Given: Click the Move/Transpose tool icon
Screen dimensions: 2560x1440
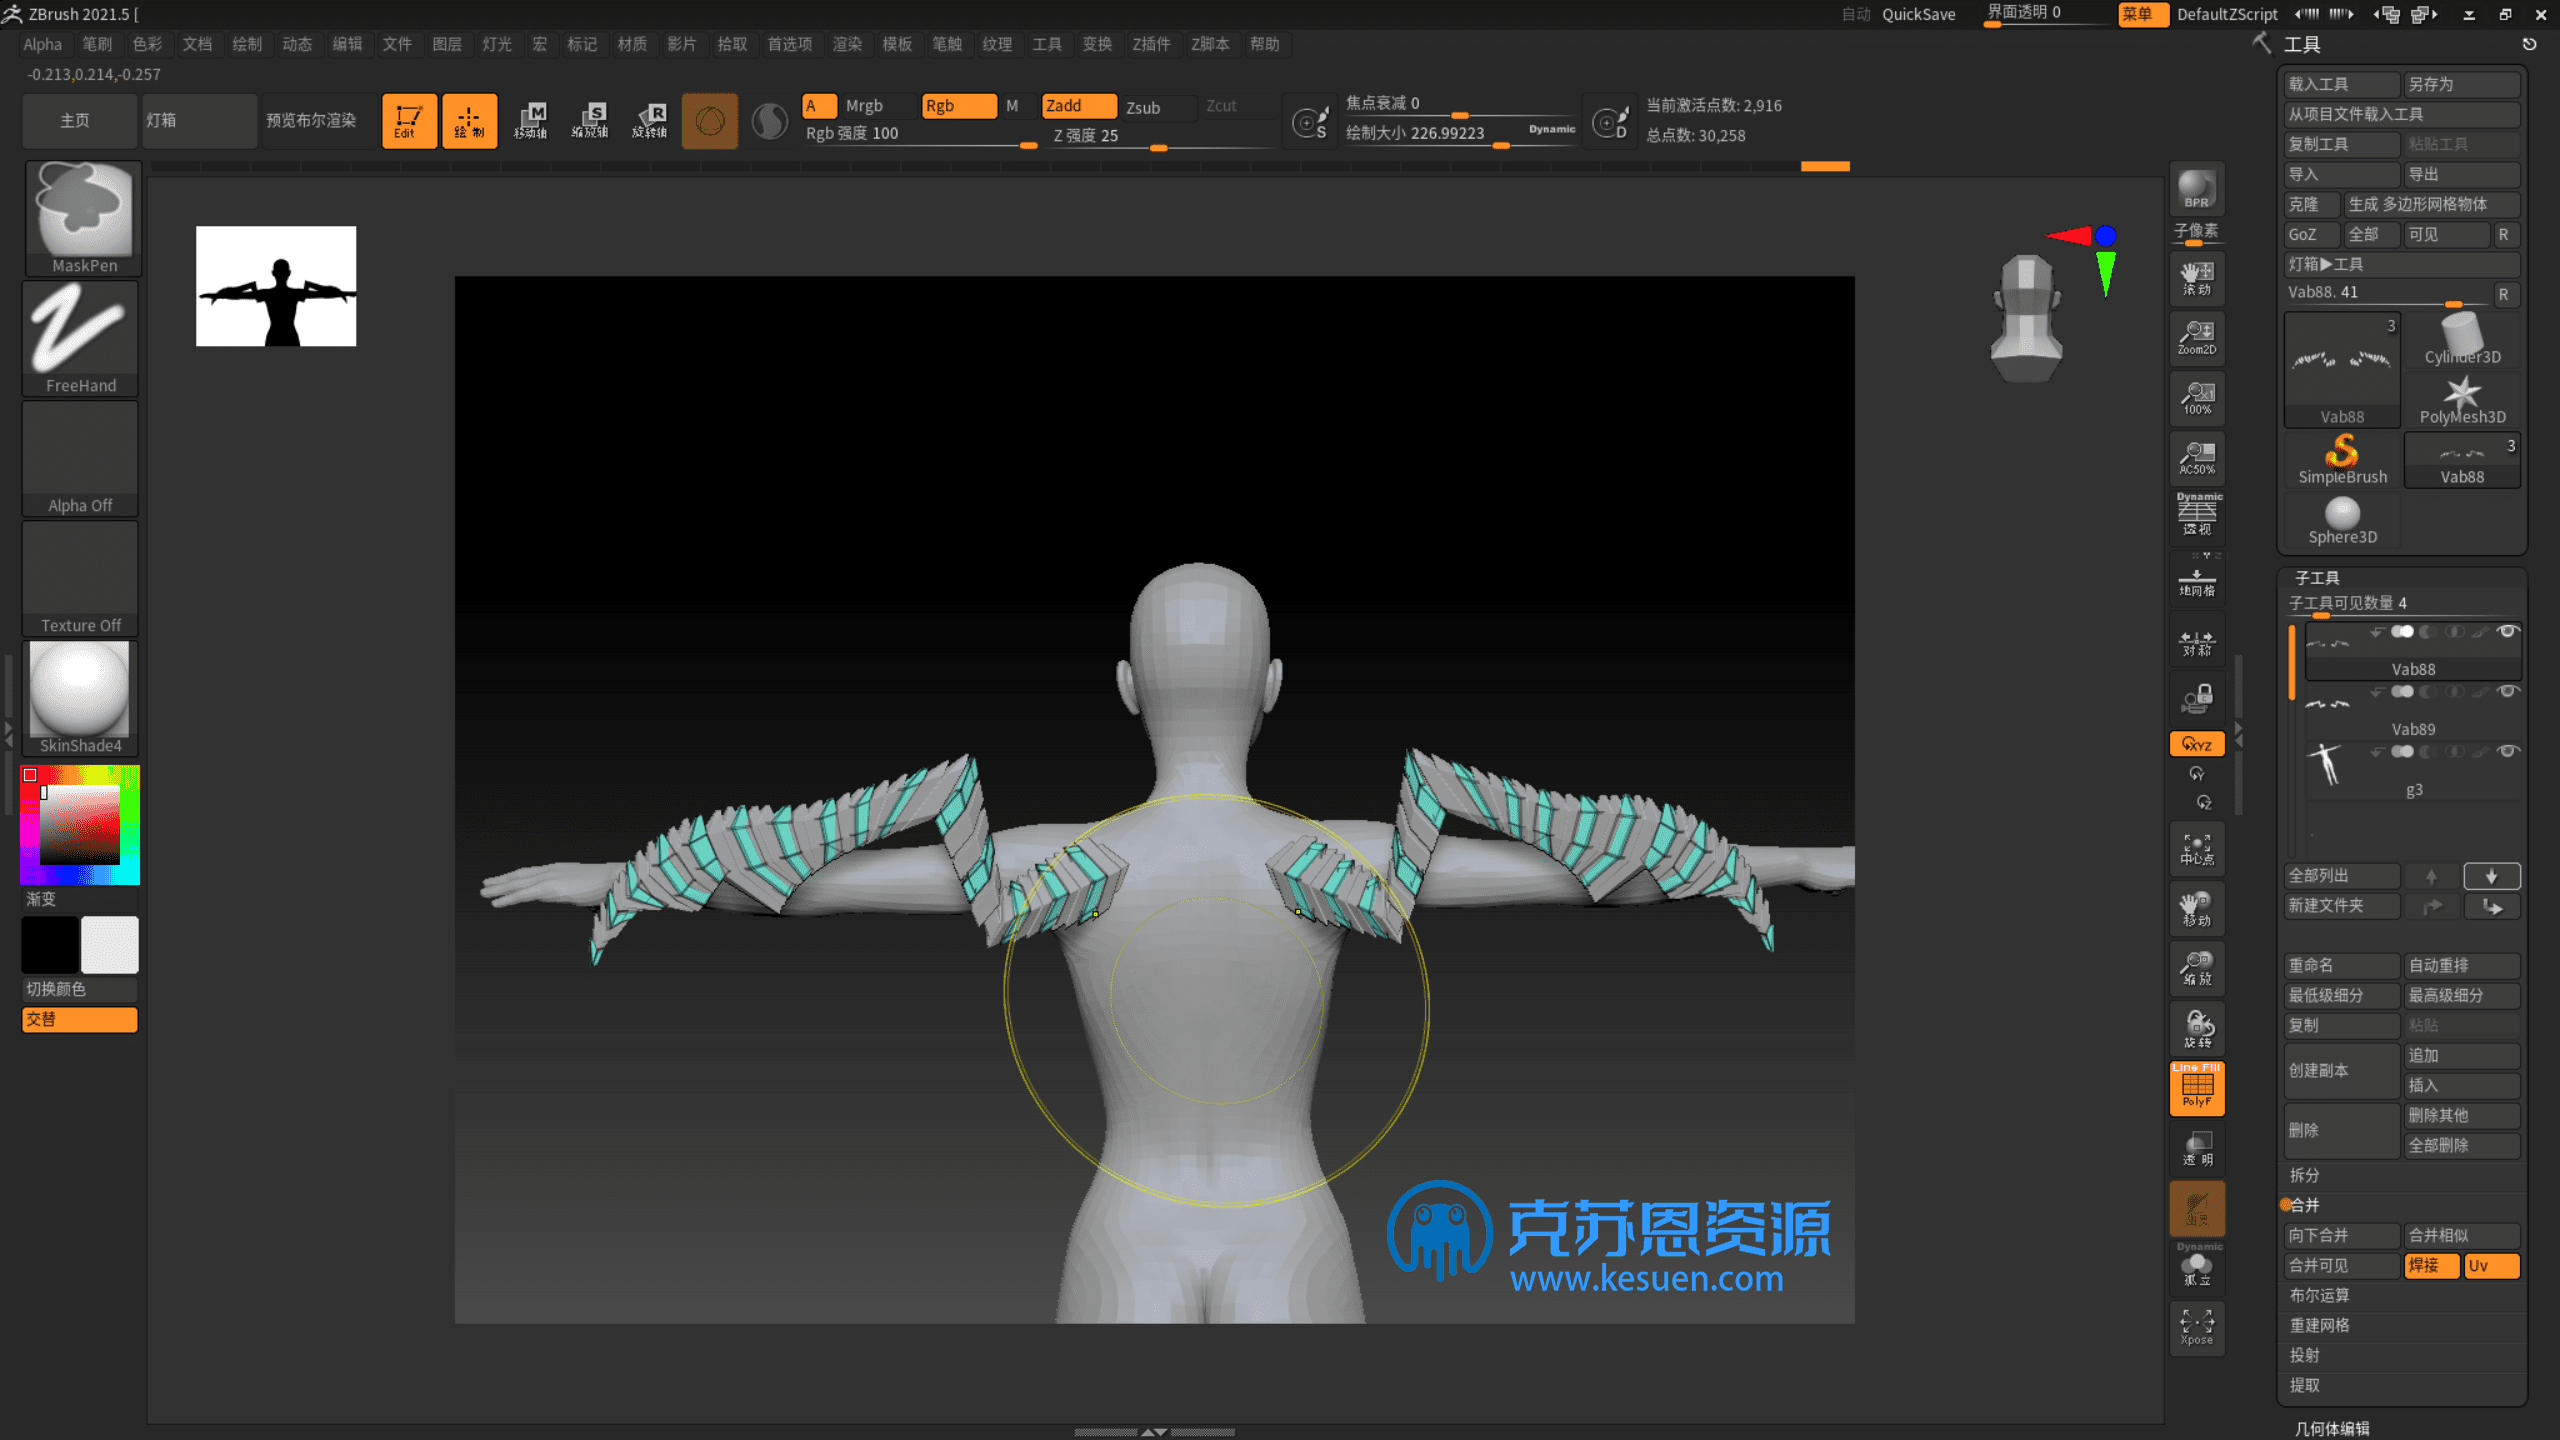Looking at the screenshot, I should pos(533,118).
